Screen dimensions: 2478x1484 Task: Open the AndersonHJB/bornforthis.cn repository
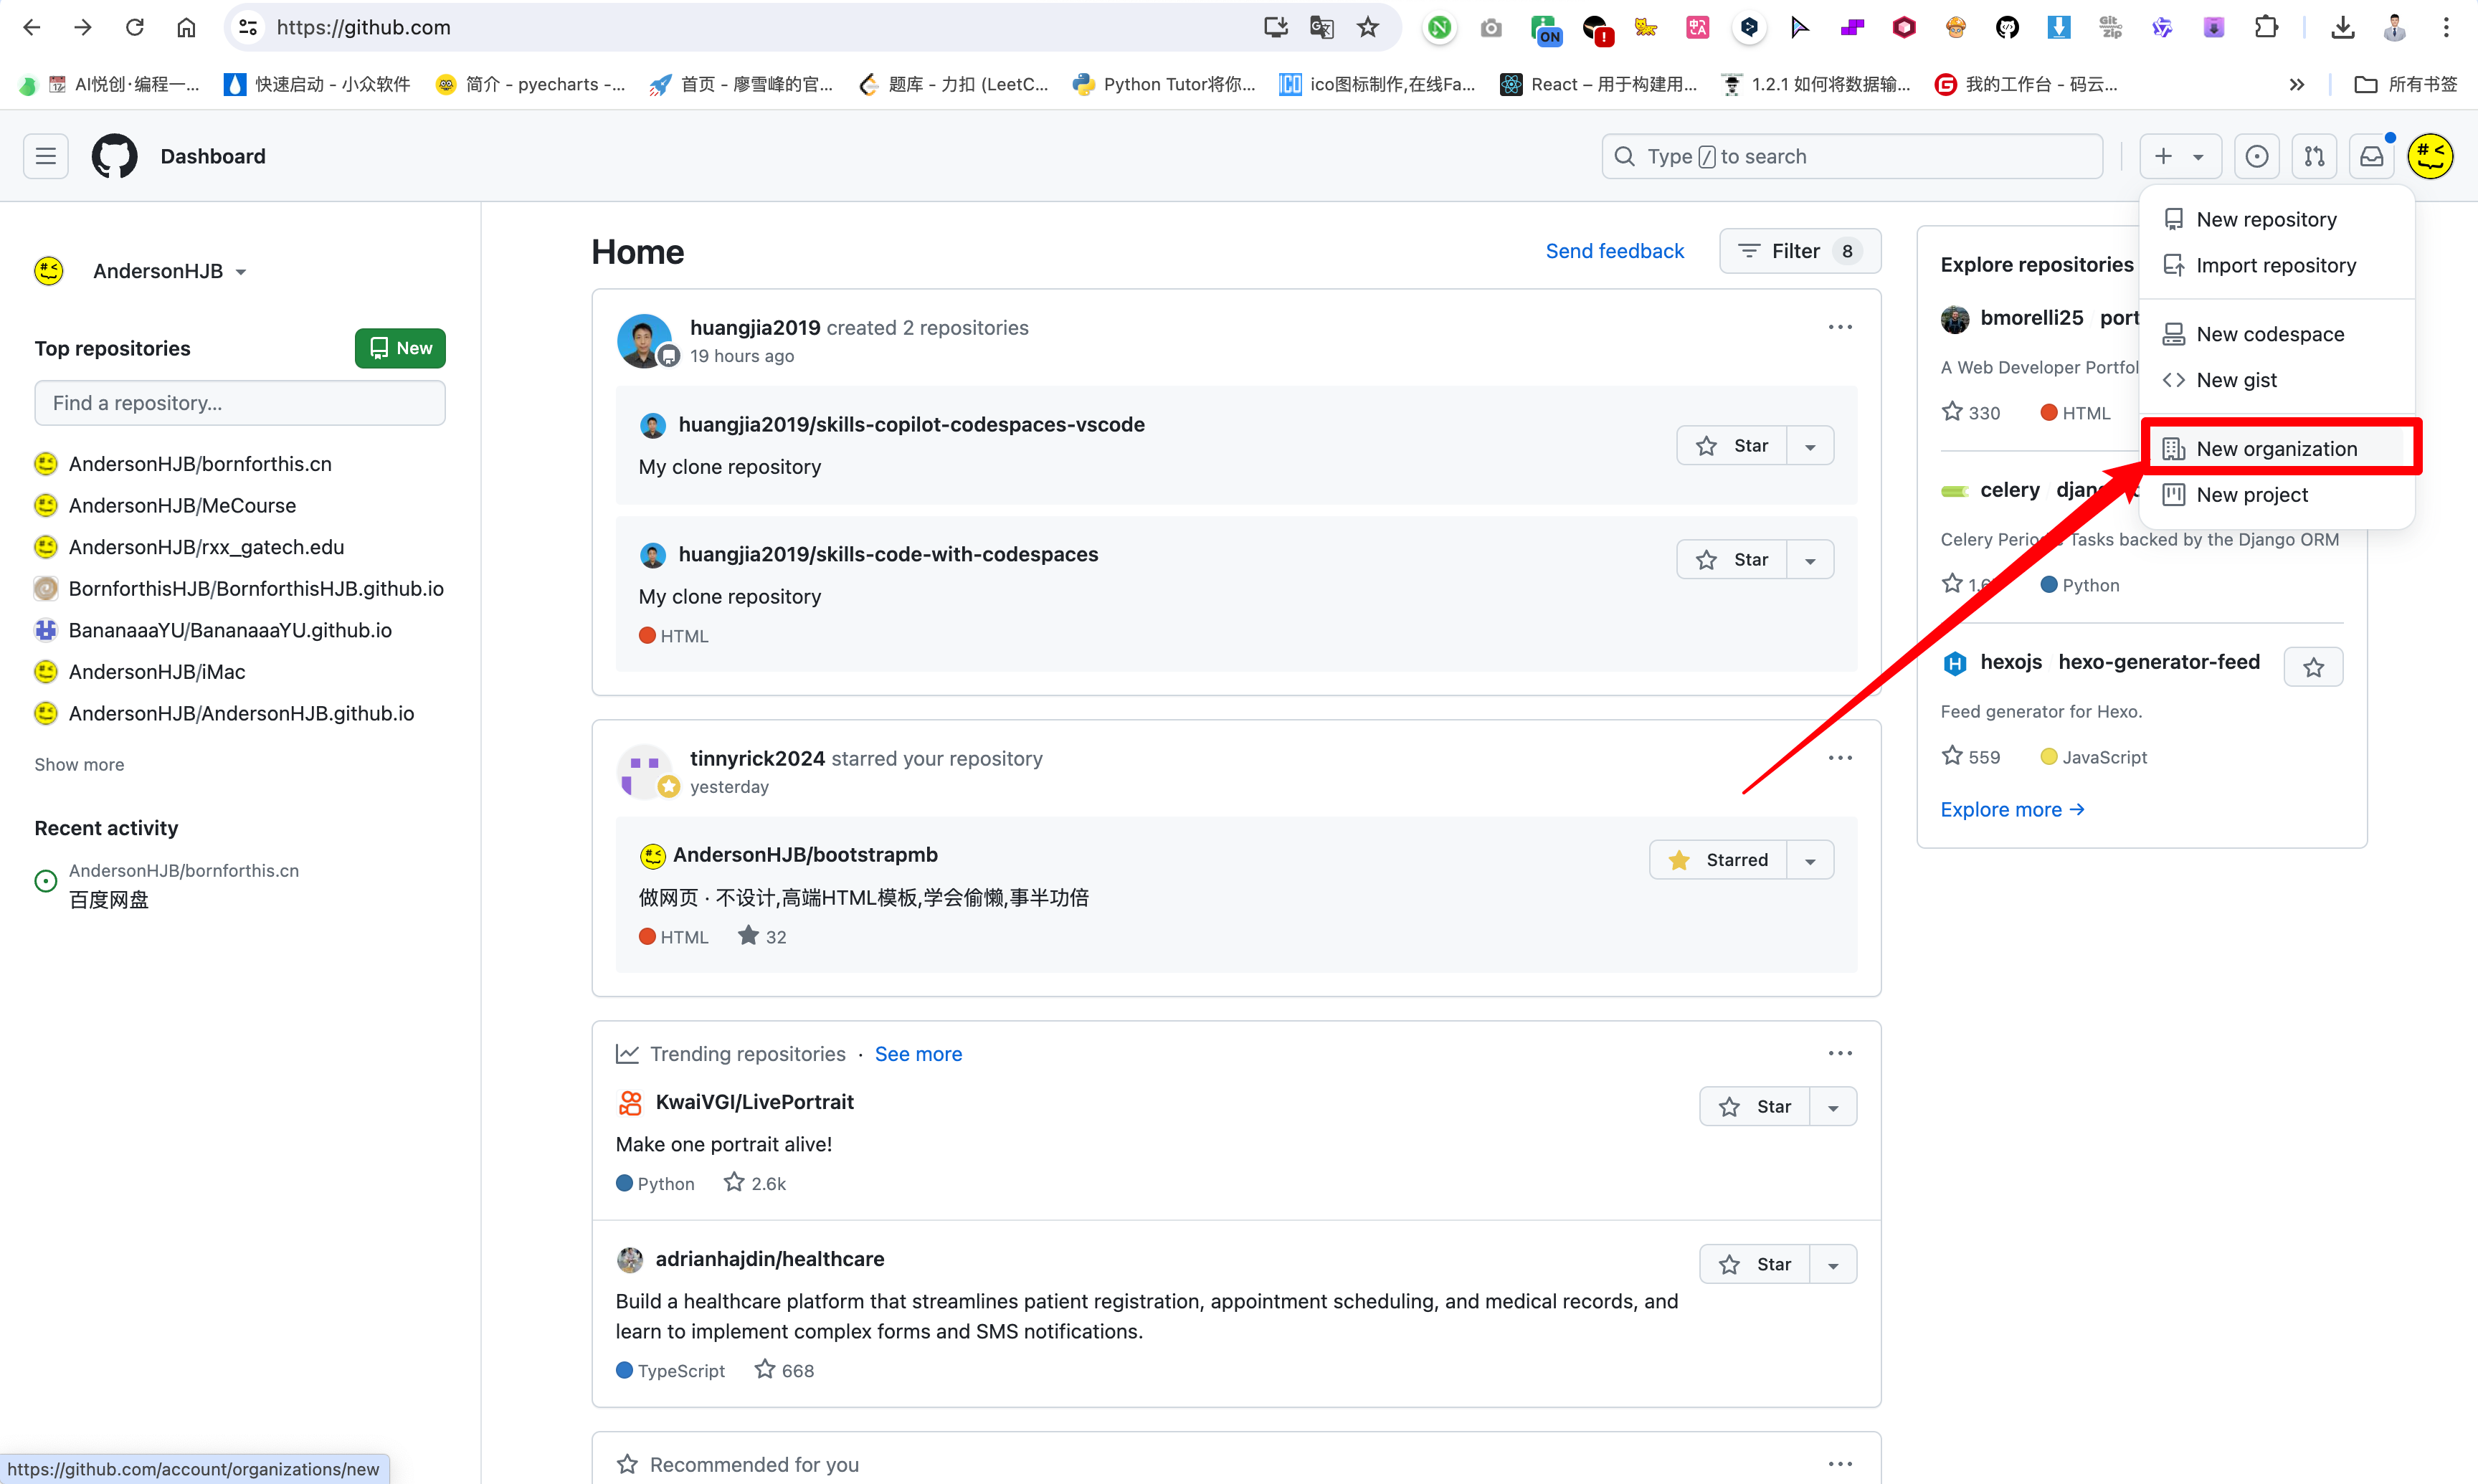tap(200, 464)
